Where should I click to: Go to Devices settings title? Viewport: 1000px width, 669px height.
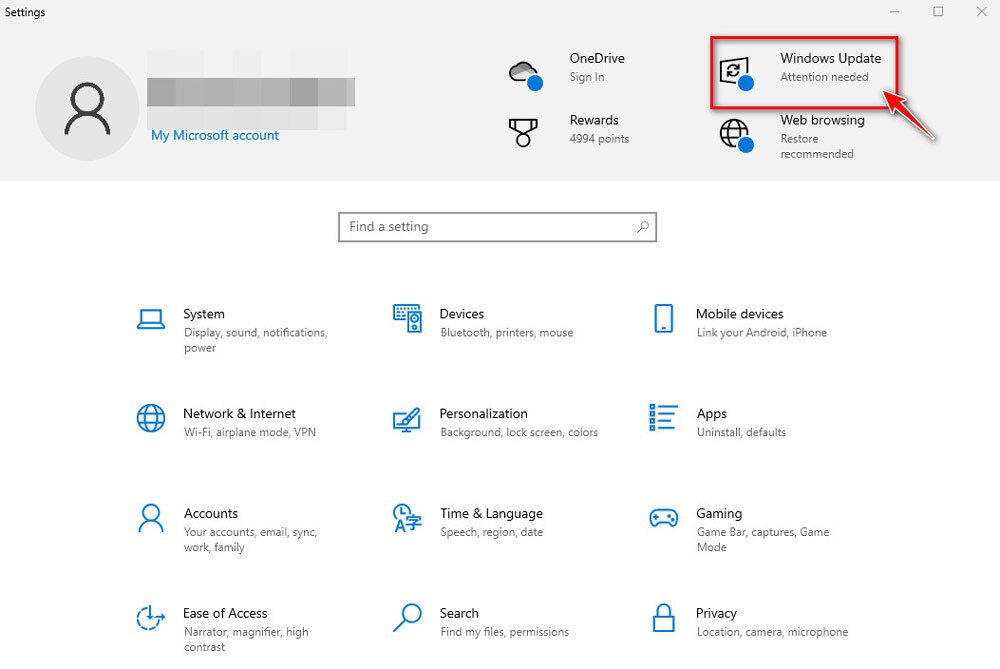[x=462, y=314]
